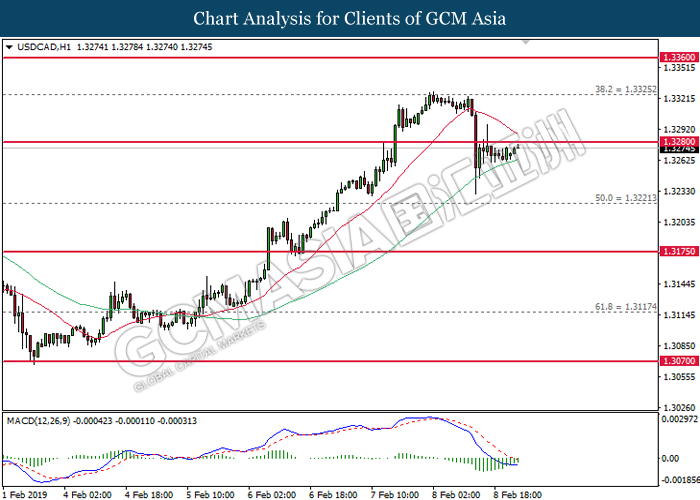700x500 pixels.
Task: Click the 8 Feb 18:00 time axis label
Action: [518, 495]
